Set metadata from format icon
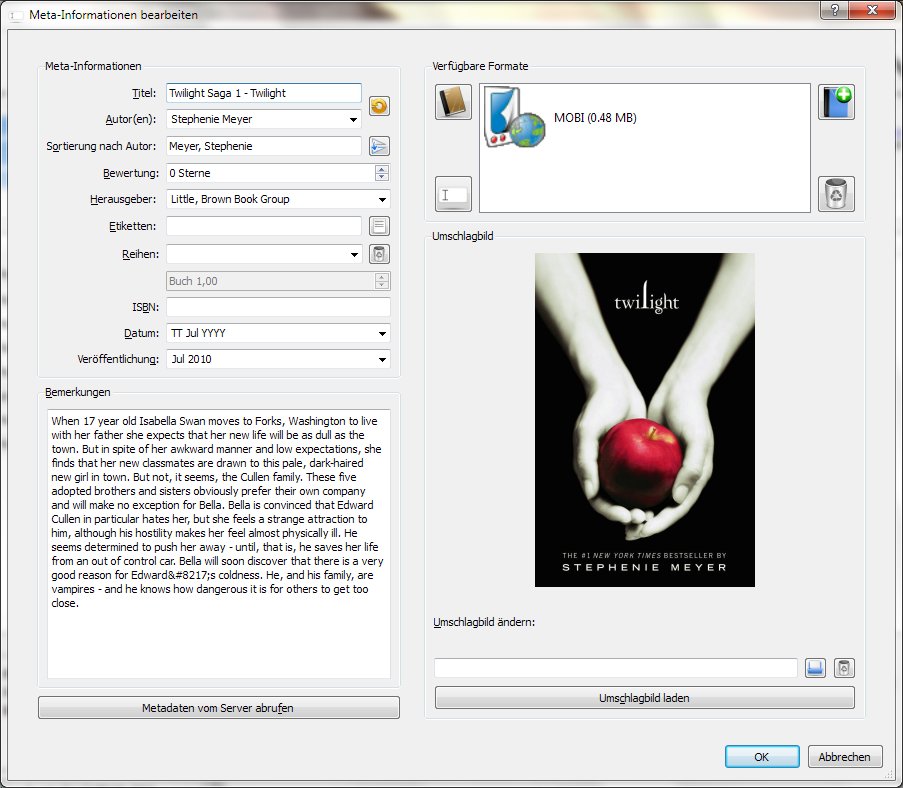 453,194
